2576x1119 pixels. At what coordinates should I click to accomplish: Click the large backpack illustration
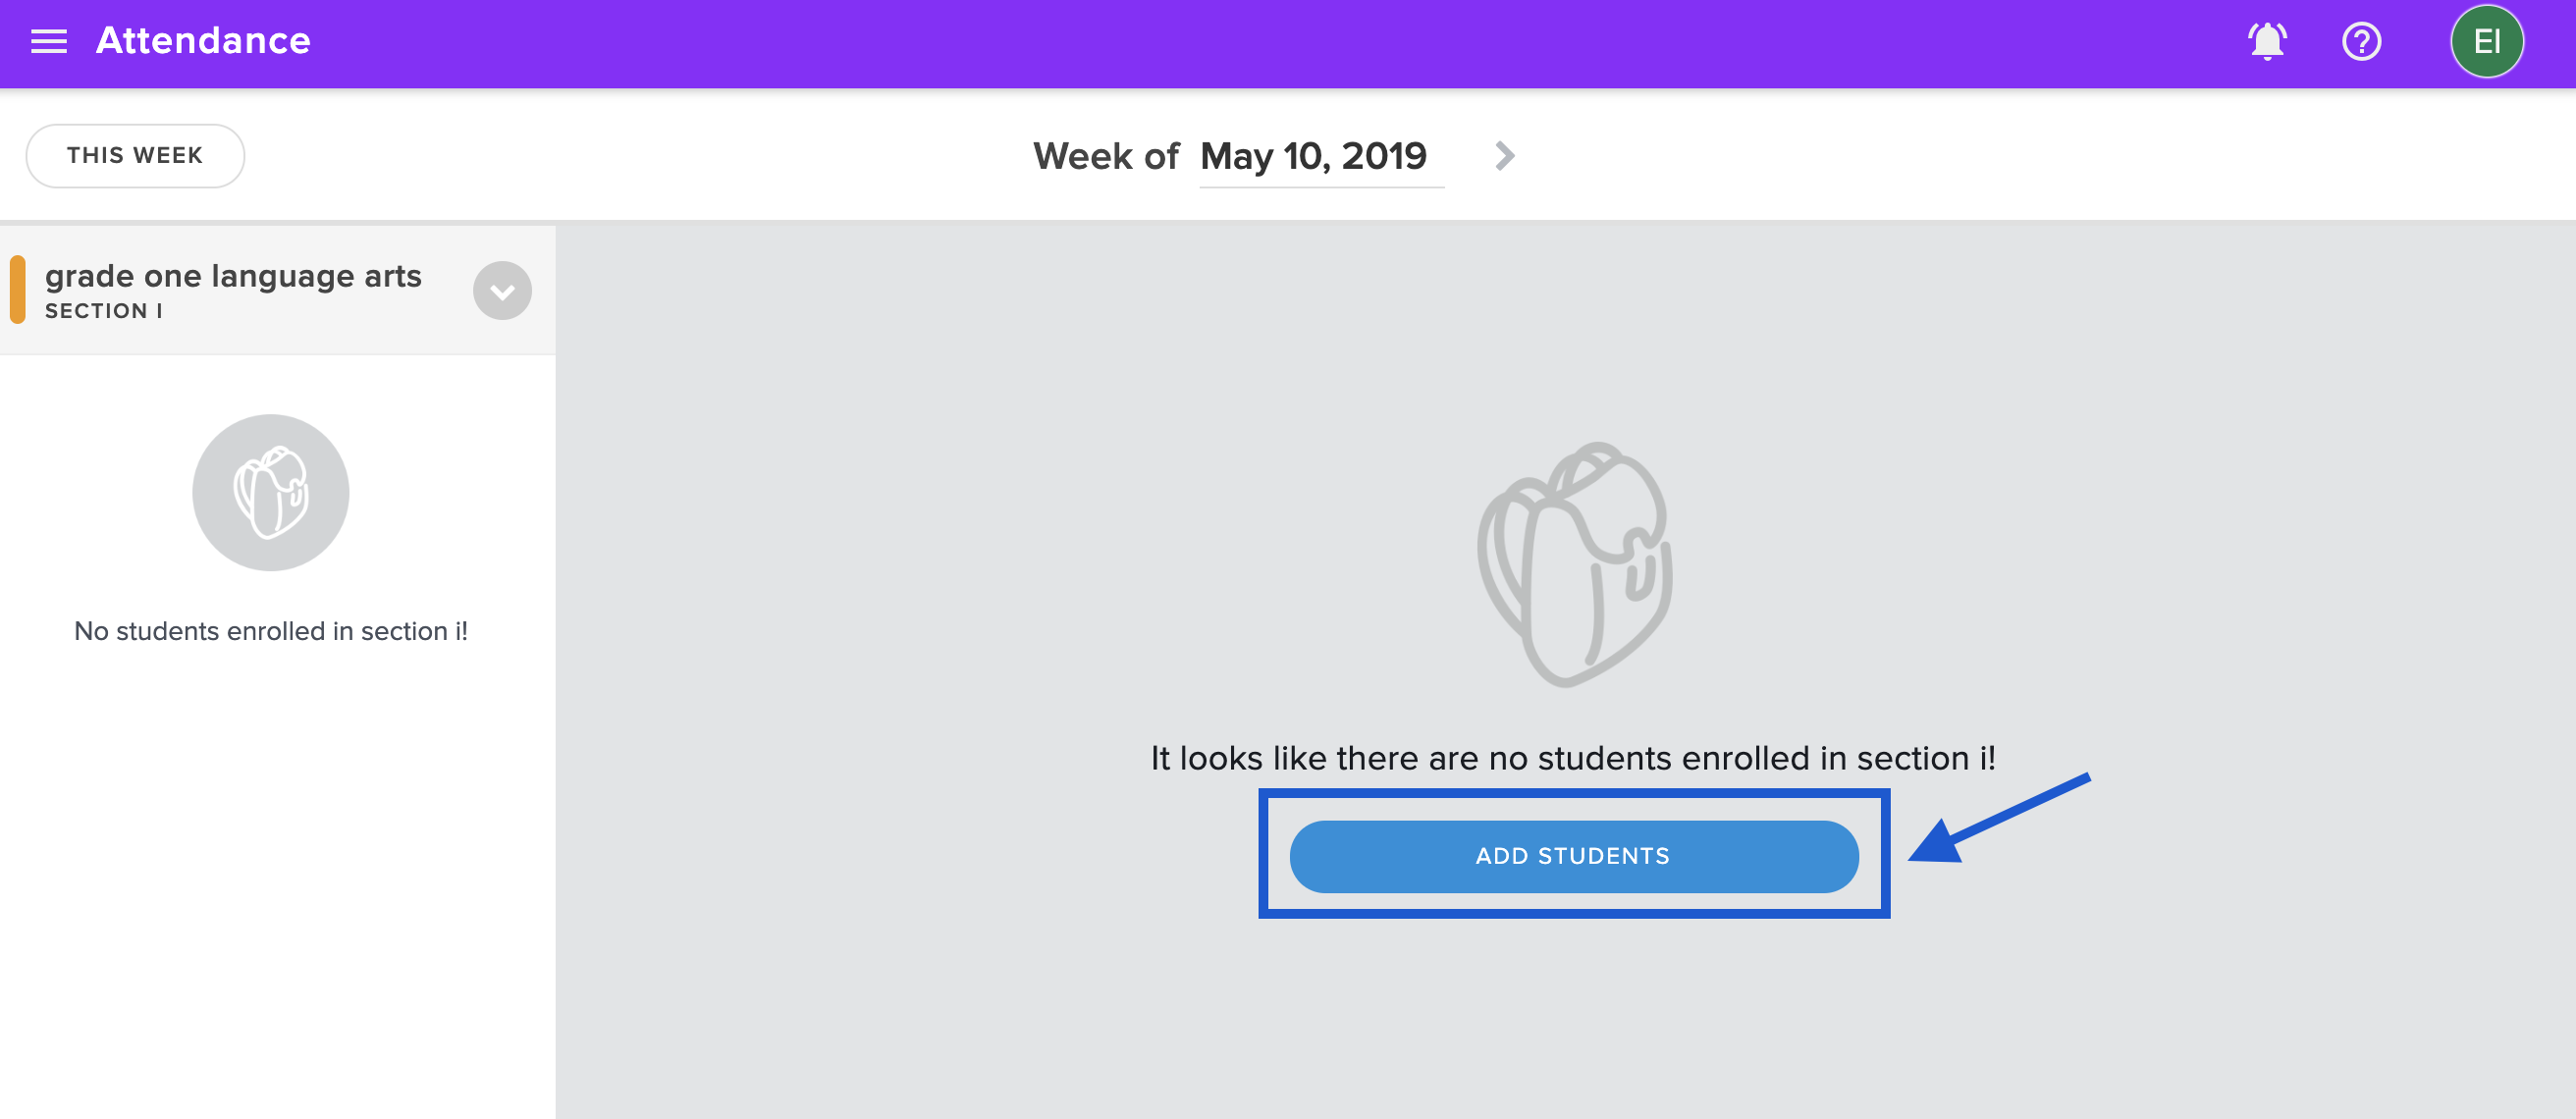click(1574, 564)
